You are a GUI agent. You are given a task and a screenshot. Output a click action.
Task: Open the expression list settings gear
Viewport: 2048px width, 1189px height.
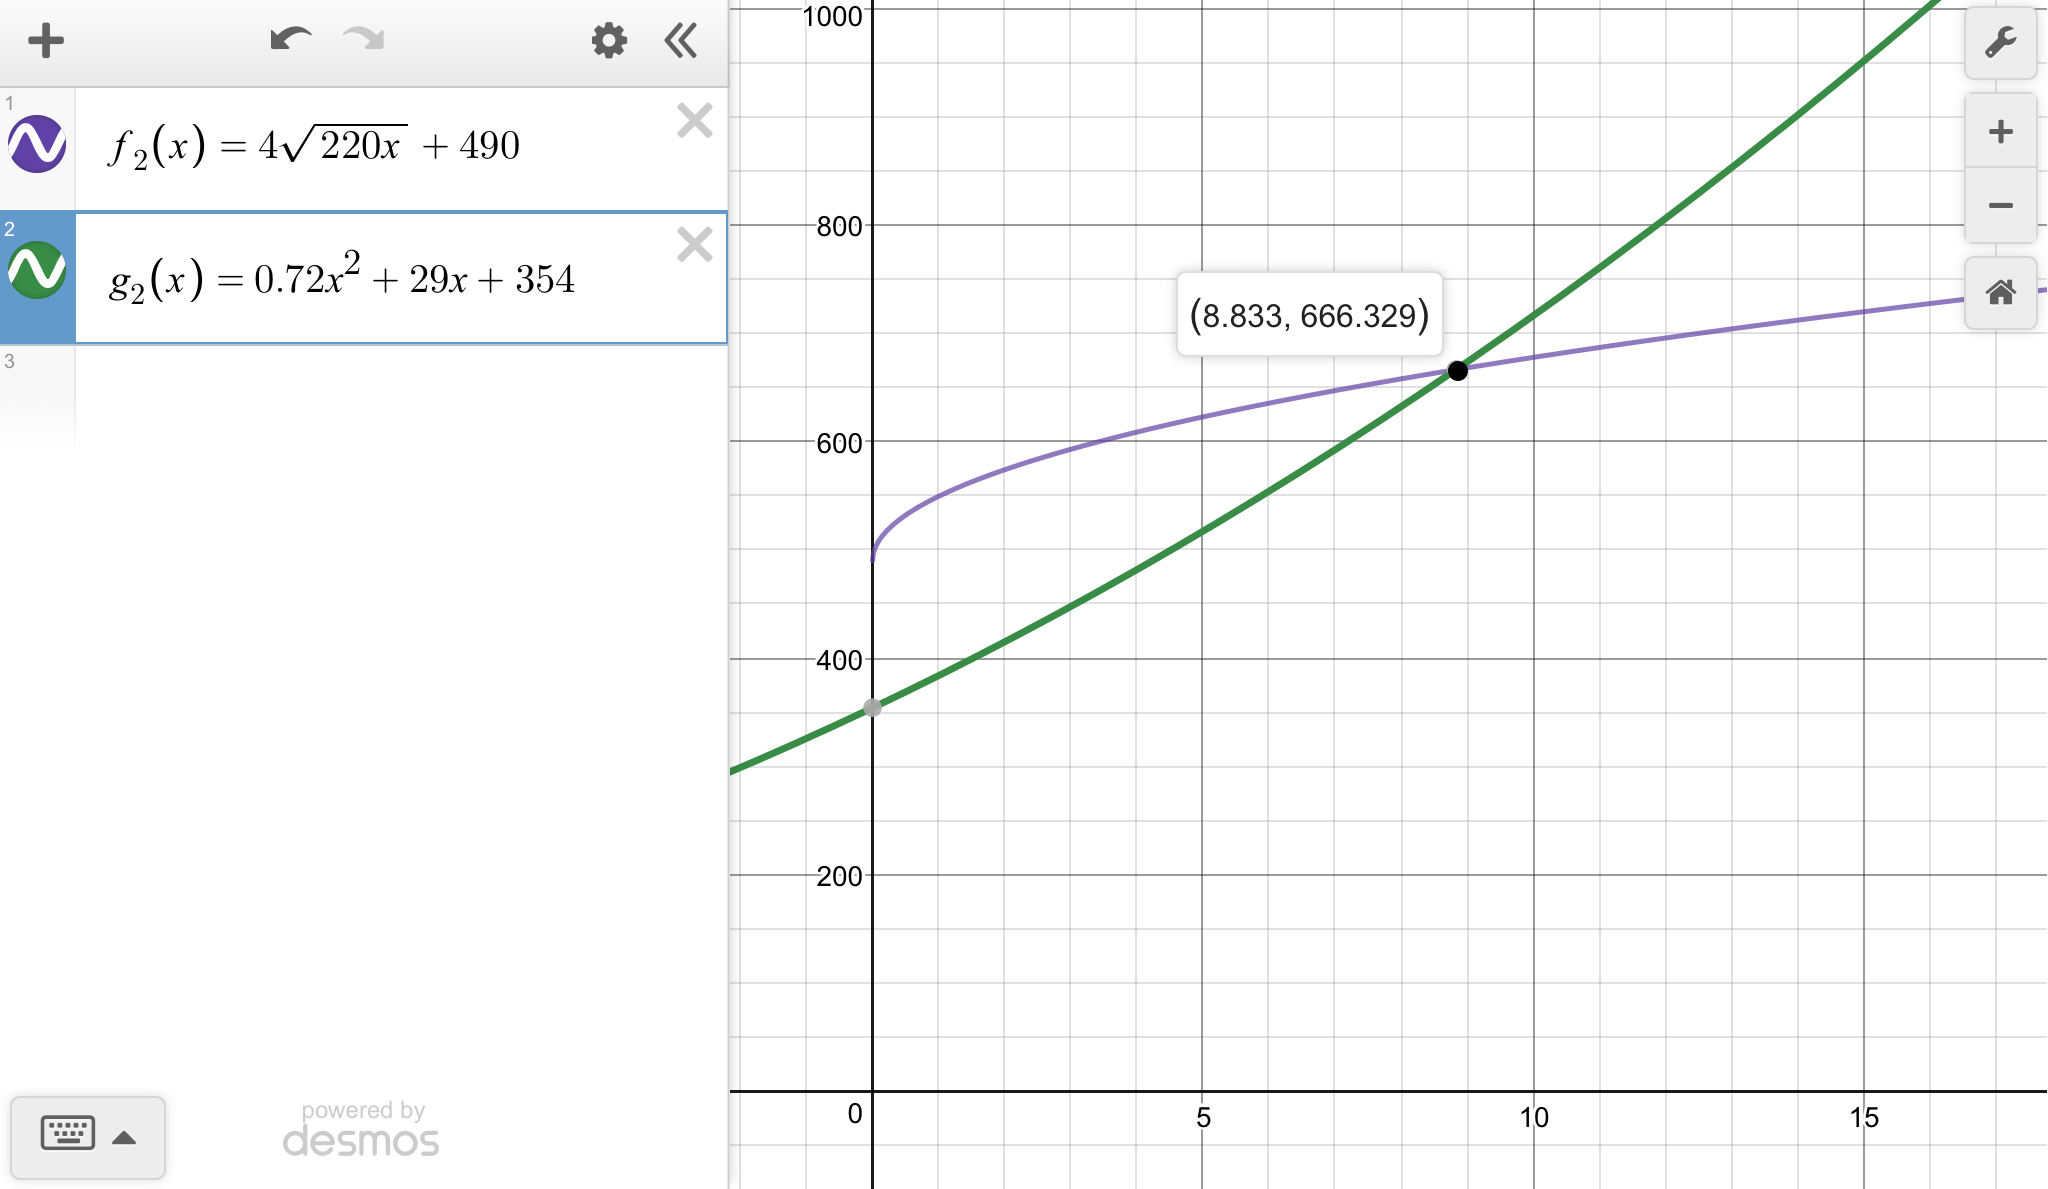(x=608, y=41)
